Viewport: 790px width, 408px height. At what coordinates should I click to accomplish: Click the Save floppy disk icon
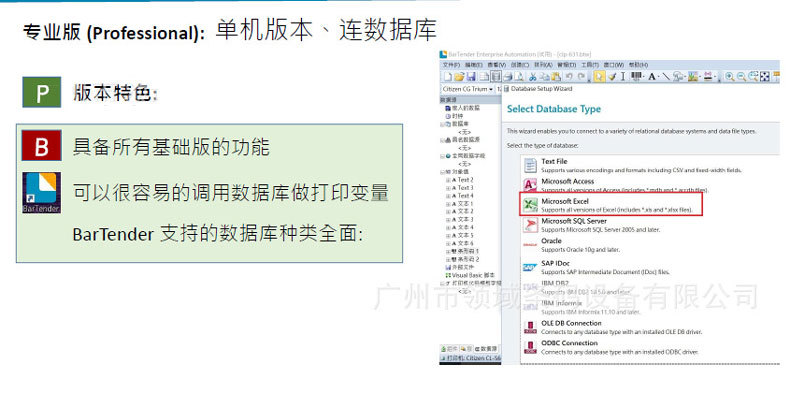471,77
